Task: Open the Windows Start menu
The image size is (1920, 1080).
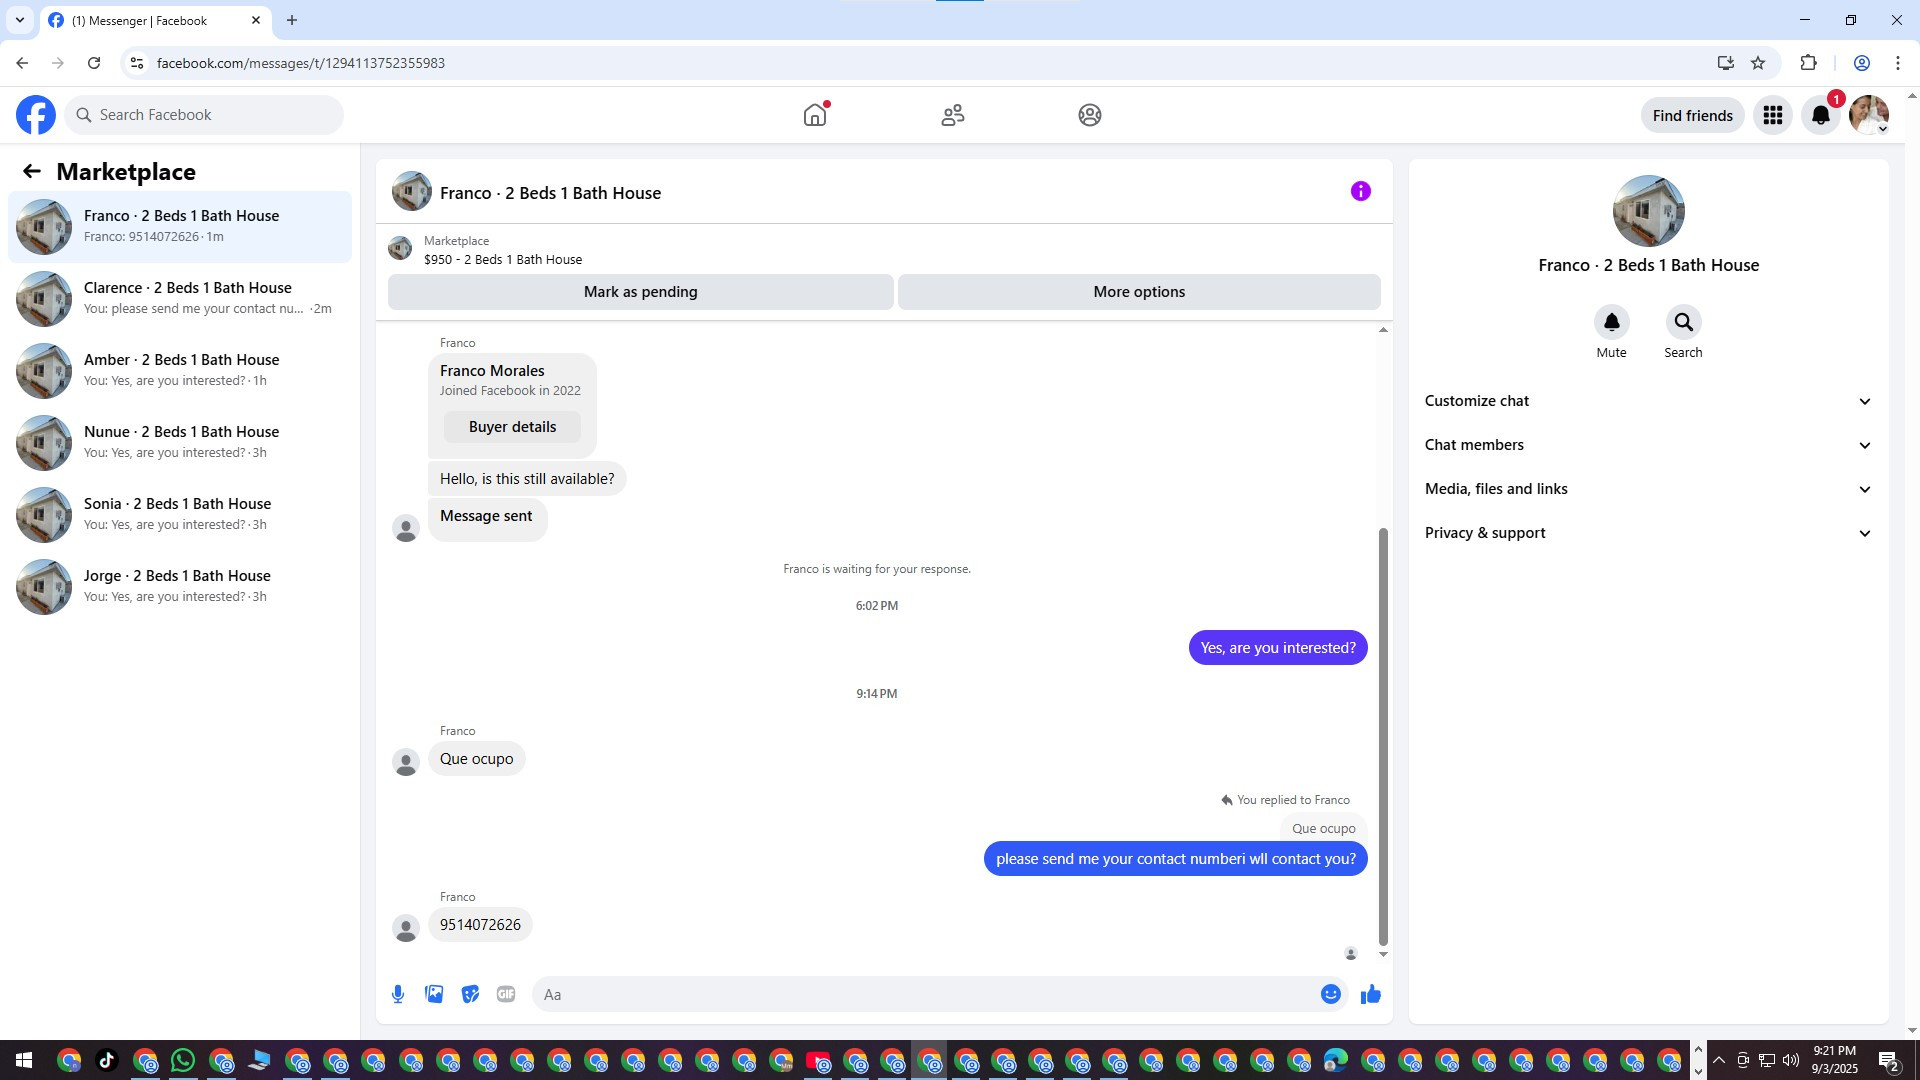Action: tap(23, 1060)
